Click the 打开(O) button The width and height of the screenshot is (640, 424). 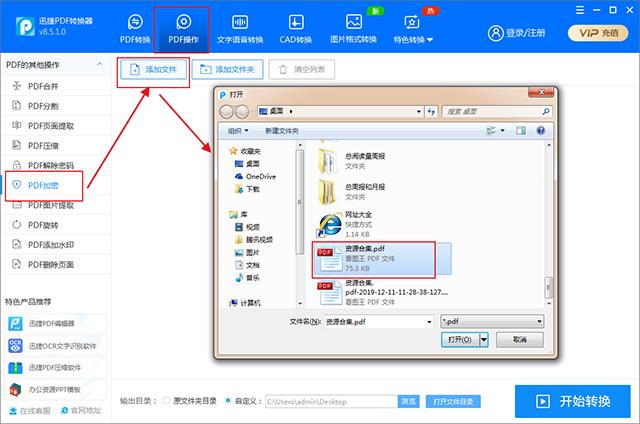coord(460,340)
